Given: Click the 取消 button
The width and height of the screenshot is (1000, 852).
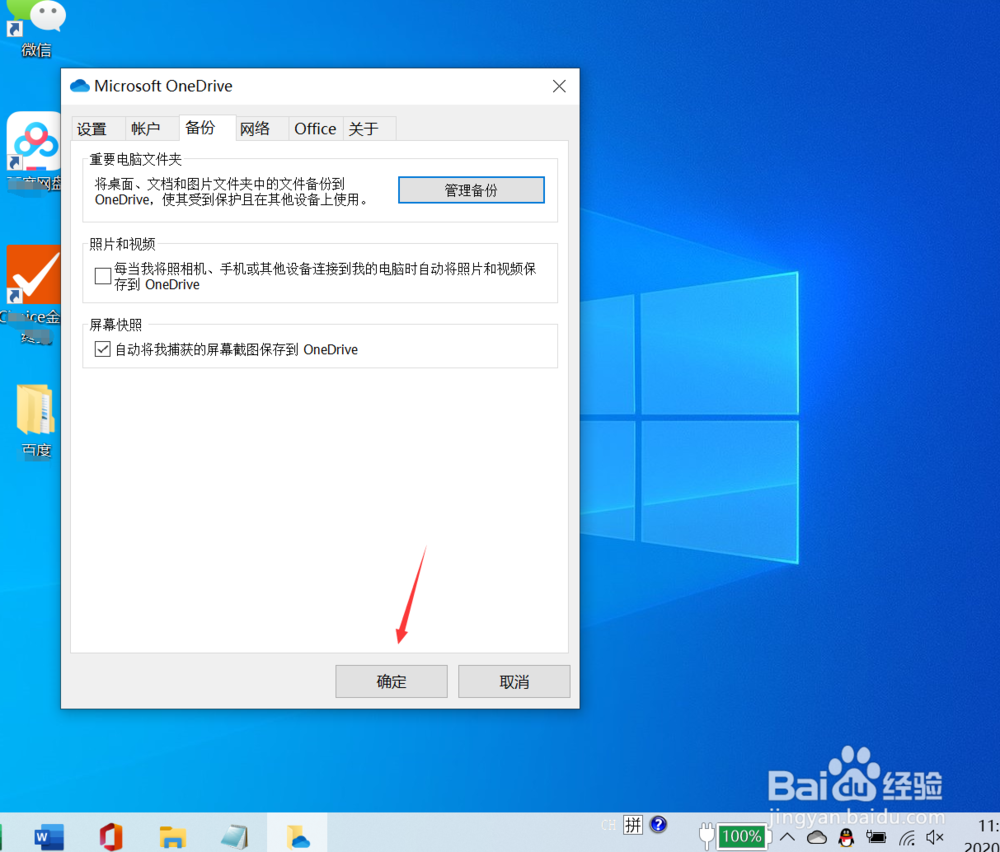Looking at the screenshot, I should tap(514, 682).
